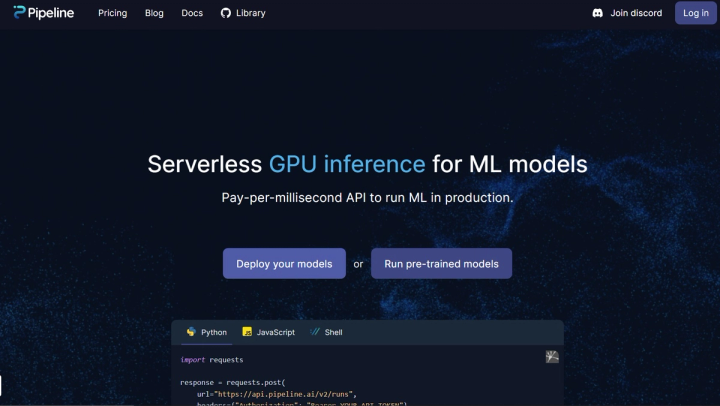Screen dimensions: 720x406
Task: Open the Library link
Action: pyautogui.click(x=251, y=13)
